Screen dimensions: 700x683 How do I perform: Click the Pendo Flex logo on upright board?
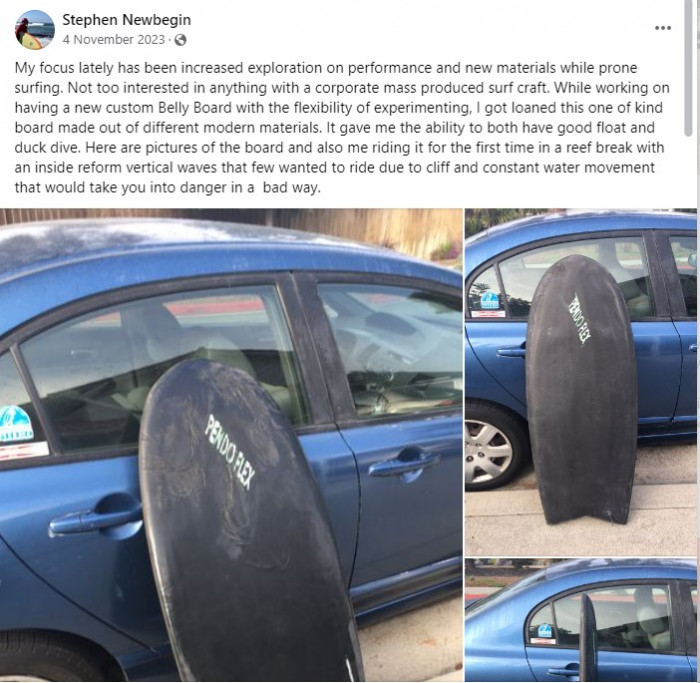579,318
